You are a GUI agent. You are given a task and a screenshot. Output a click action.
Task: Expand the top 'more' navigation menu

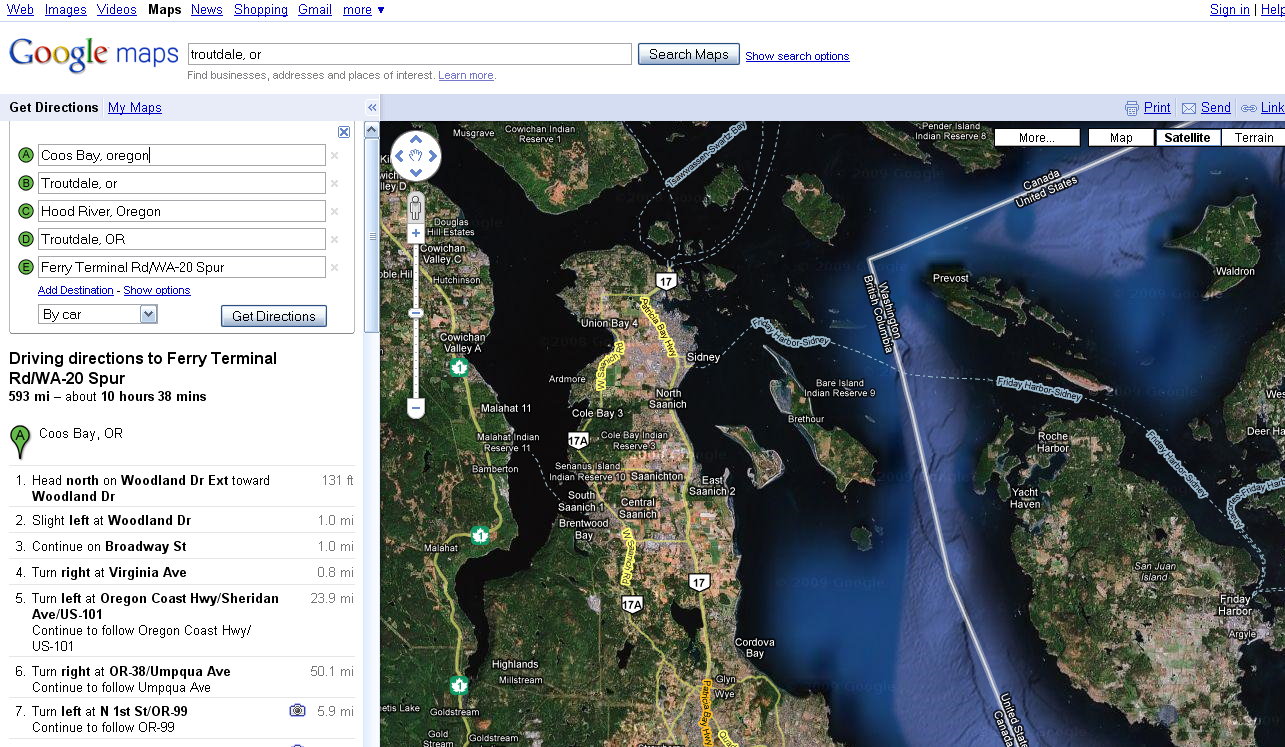pos(363,10)
